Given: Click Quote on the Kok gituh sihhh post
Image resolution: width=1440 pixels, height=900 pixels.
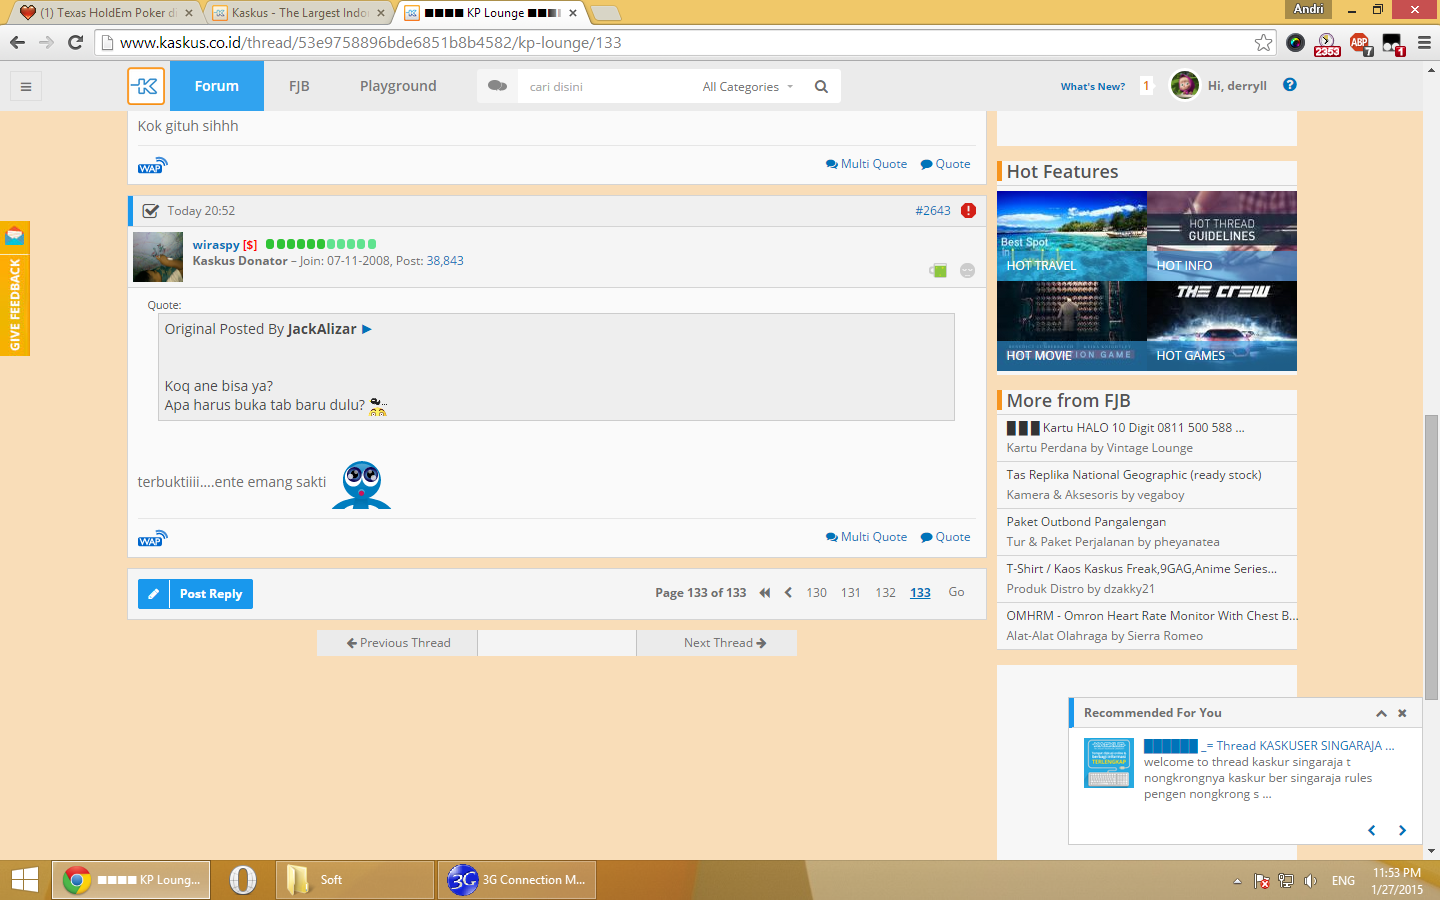Looking at the screenshot, I should (x=946, y=164).
